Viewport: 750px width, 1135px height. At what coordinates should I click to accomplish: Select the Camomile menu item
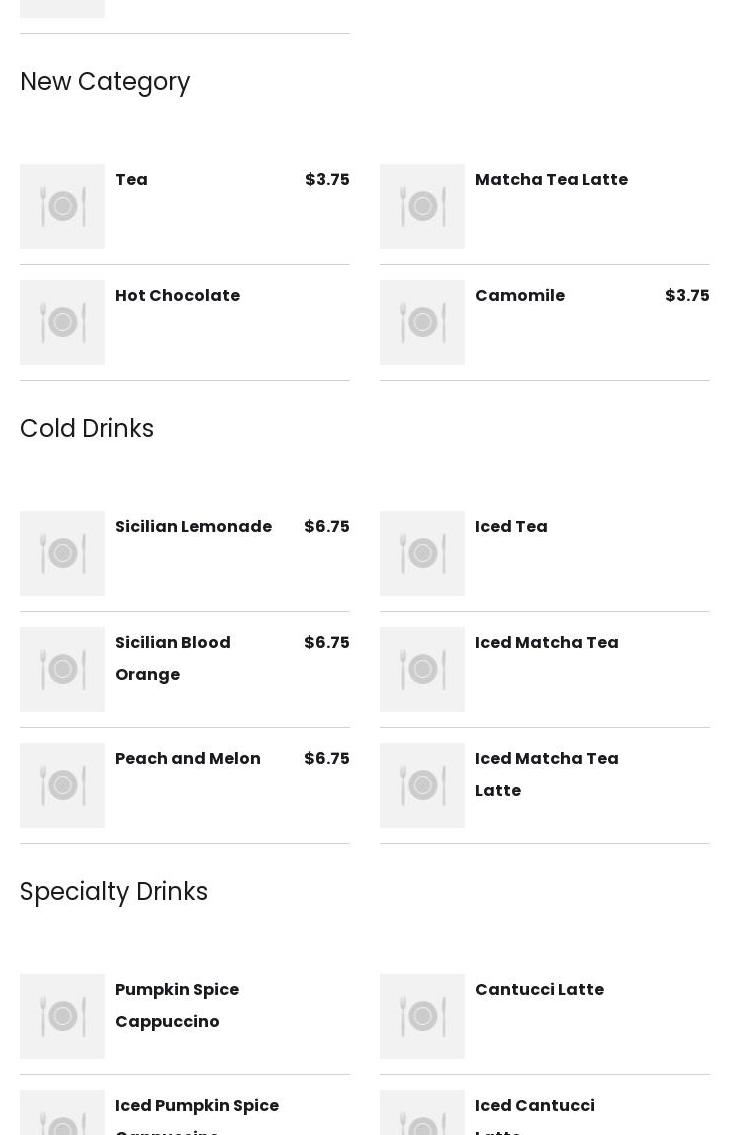click(x=520, y=296)
